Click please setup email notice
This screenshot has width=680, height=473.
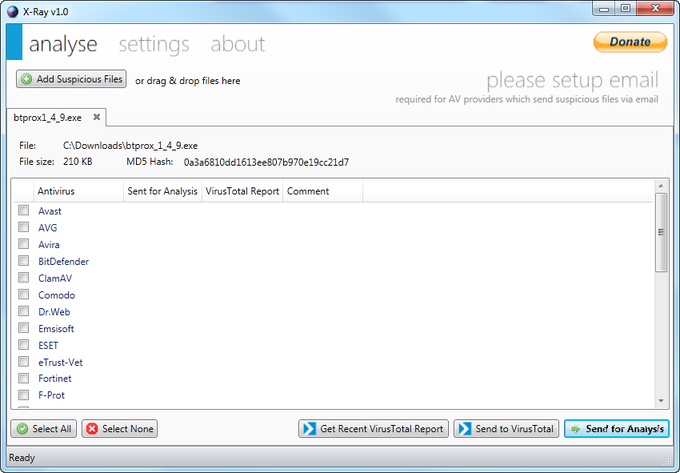click(572, 80)
